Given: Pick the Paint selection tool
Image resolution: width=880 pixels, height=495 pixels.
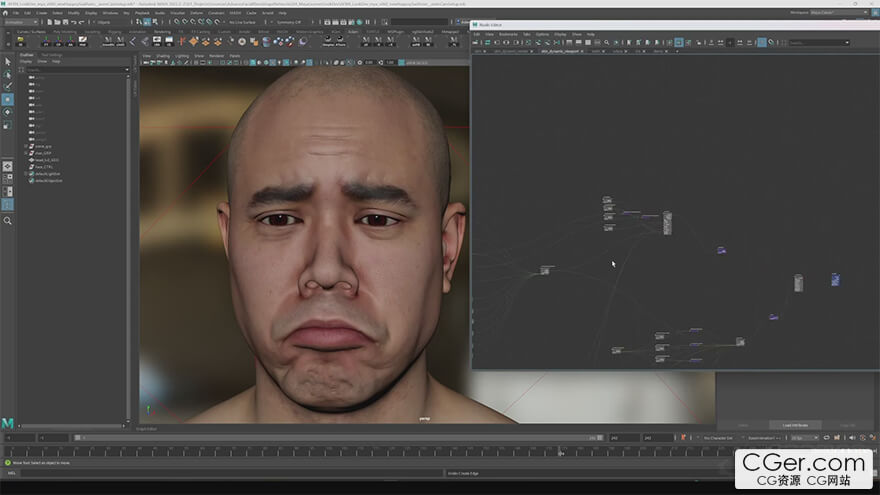Looking at the screenshot, I should tap(8, 88).
